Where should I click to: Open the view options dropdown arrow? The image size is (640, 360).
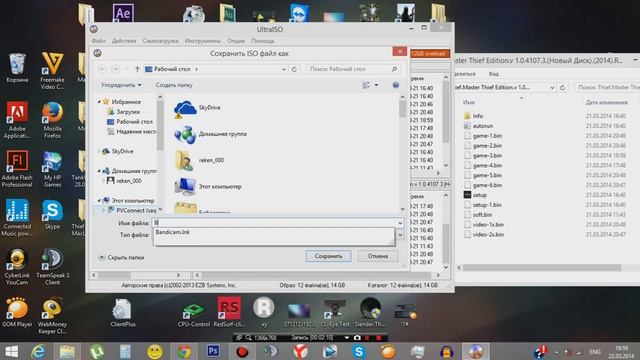click(376, 85)
